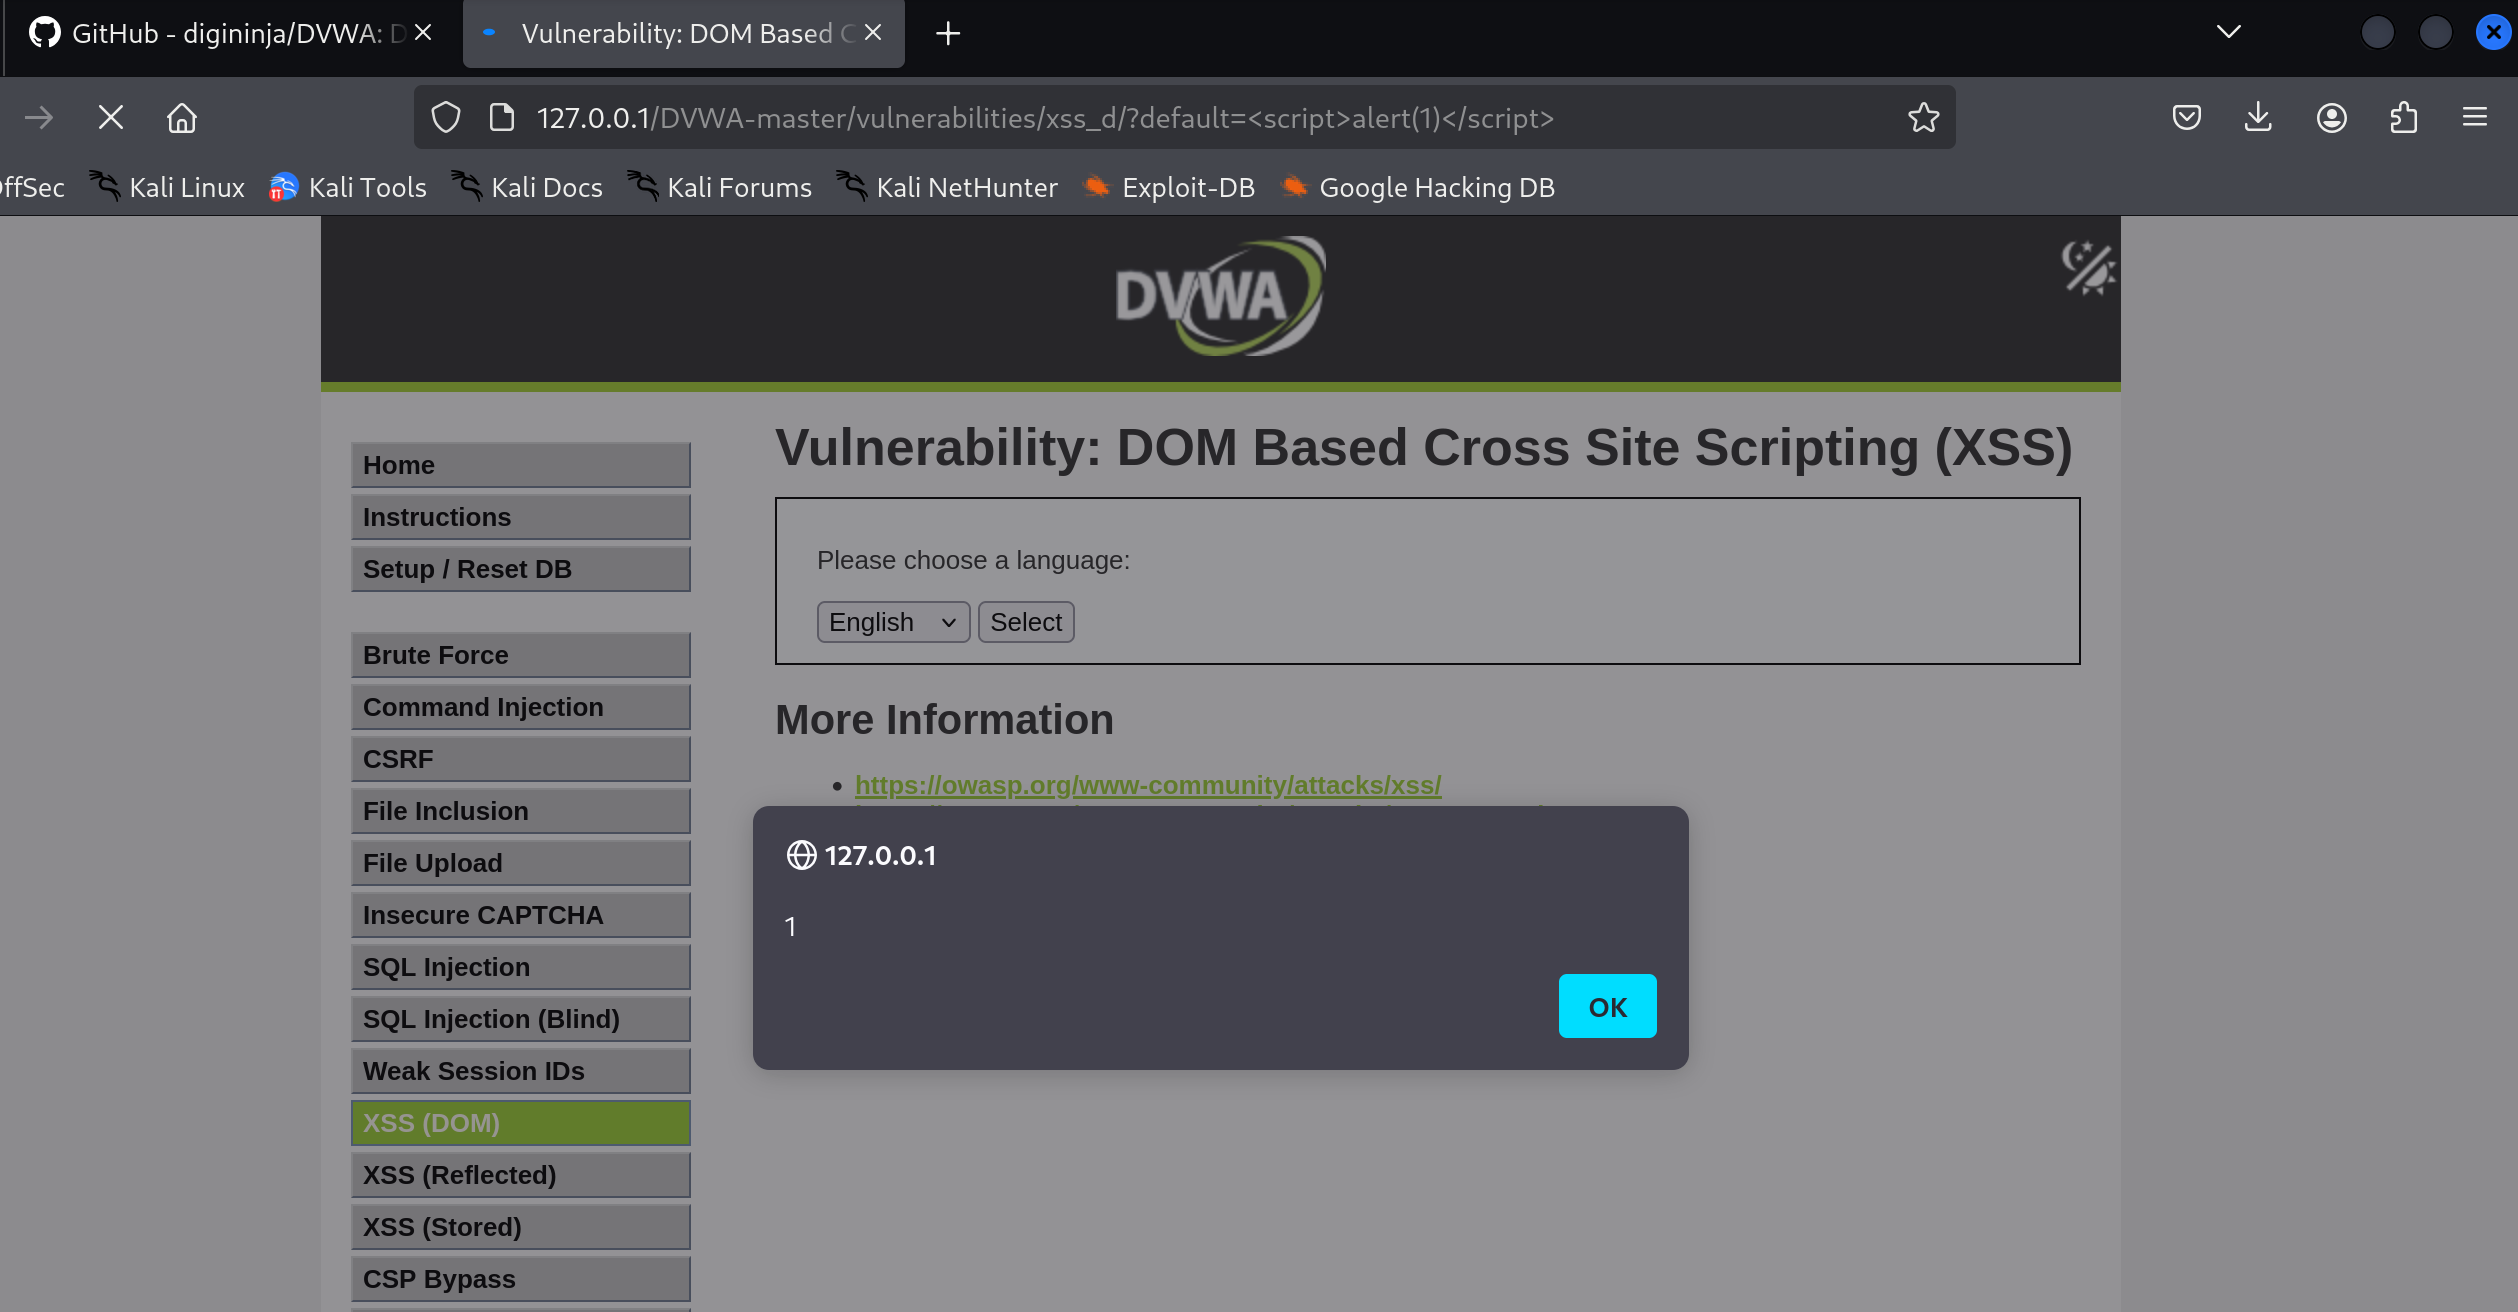Open the Extensions puzzle icon
The height and width of the screenshot is (1312, 2518).
point(2403,118)
